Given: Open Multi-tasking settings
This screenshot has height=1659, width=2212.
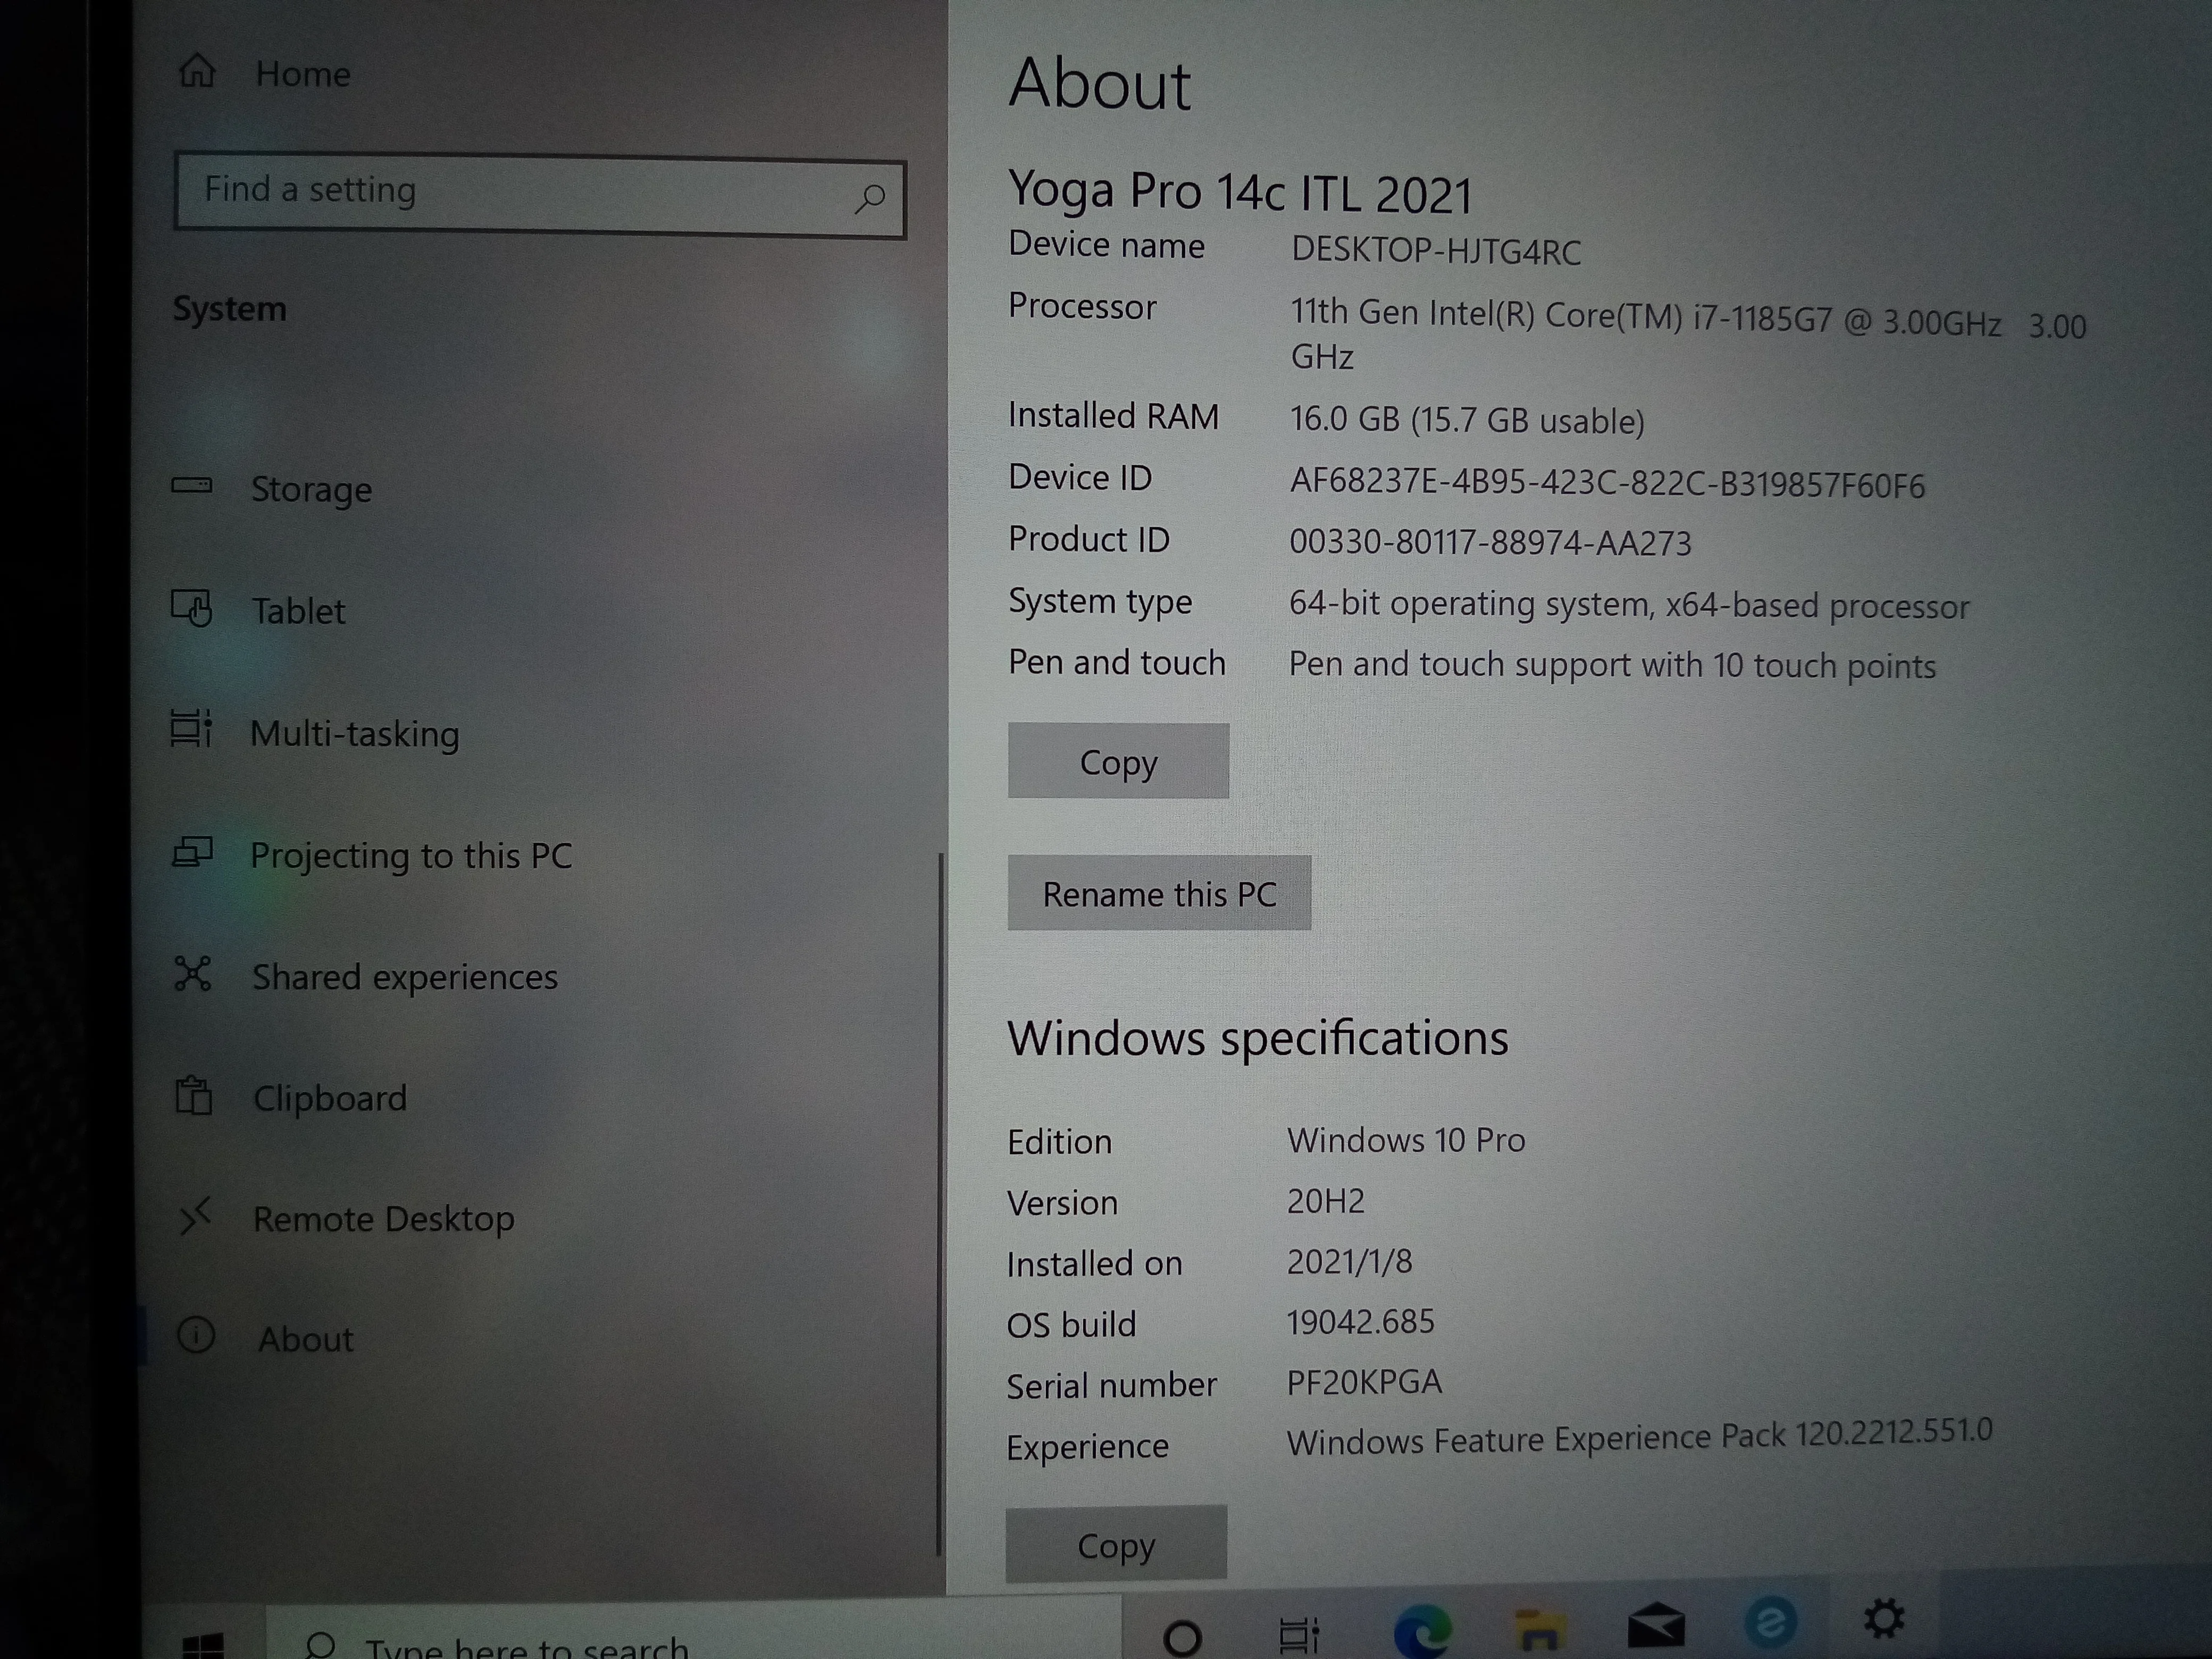Looking at the screenshot, I should pyautogui.click(x=354, y=734).
